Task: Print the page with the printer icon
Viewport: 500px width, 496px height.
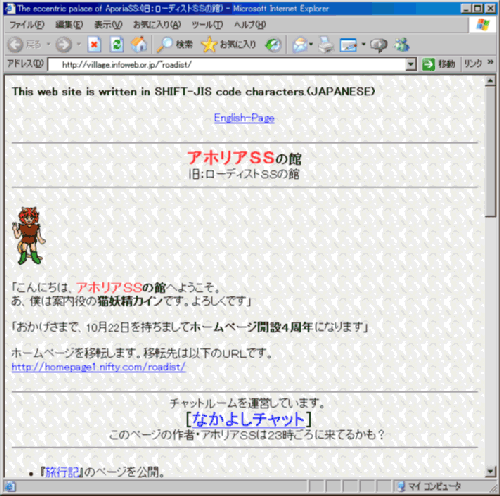Action: (326, 45)
